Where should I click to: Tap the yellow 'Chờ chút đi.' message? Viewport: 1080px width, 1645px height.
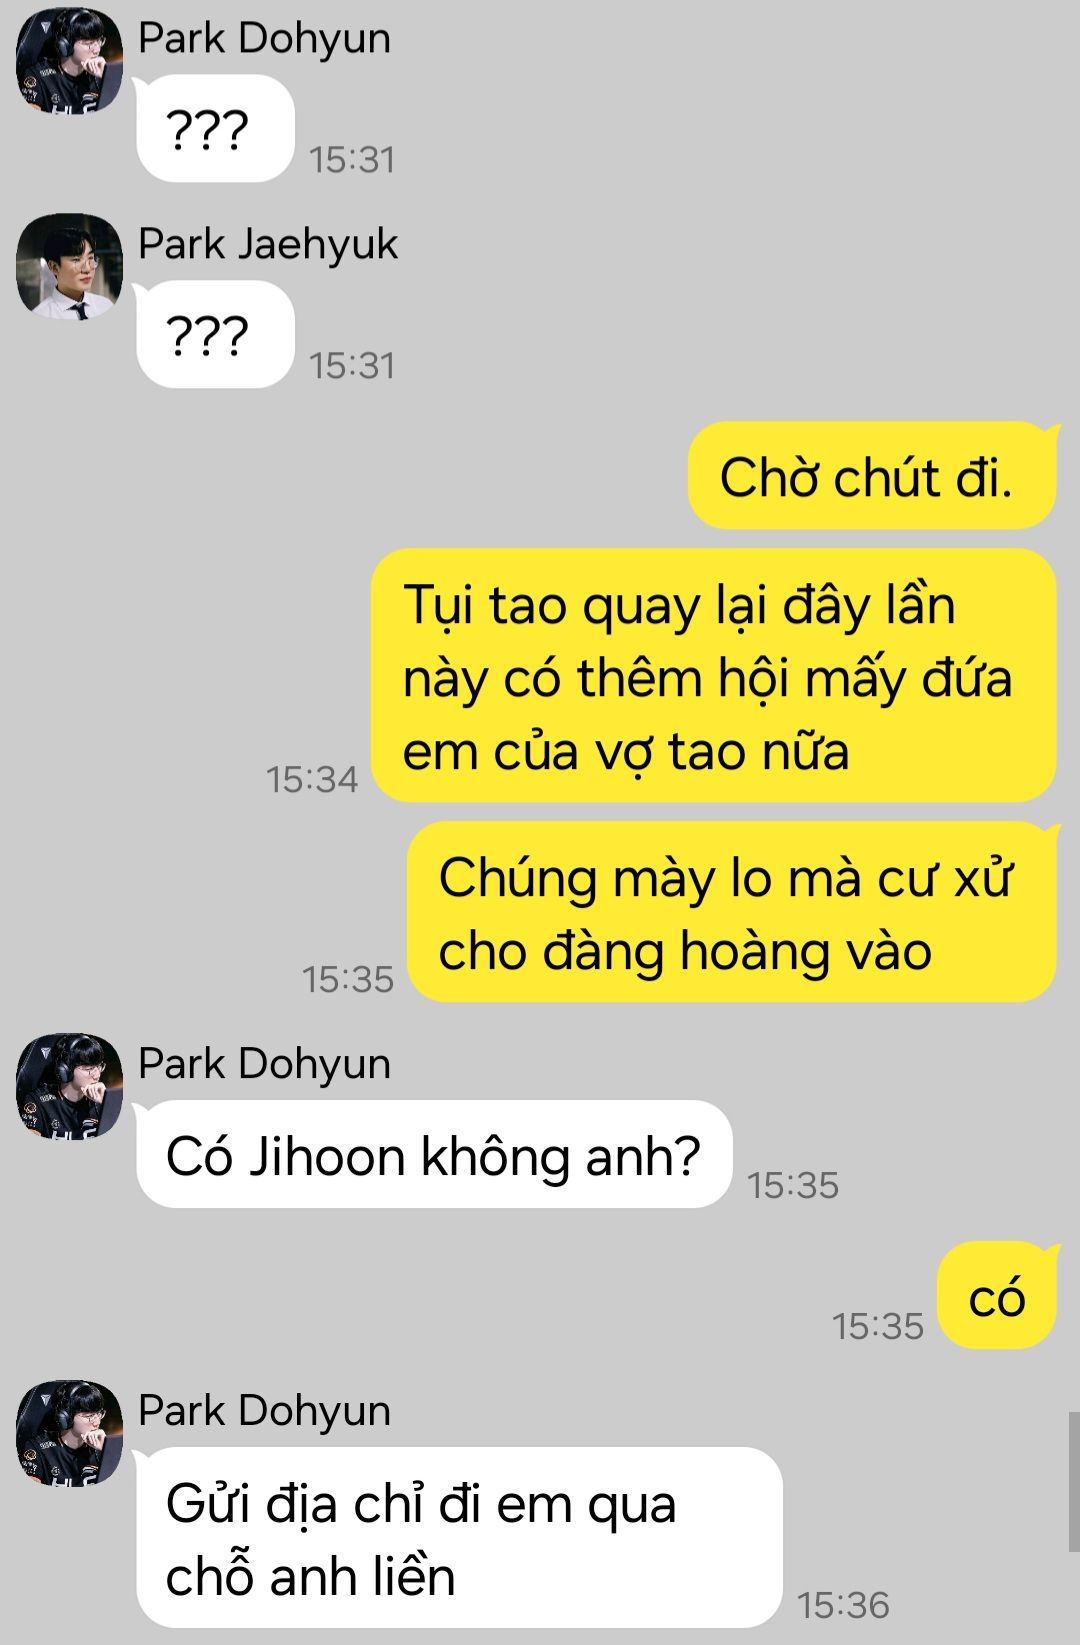tap(872, 475)
